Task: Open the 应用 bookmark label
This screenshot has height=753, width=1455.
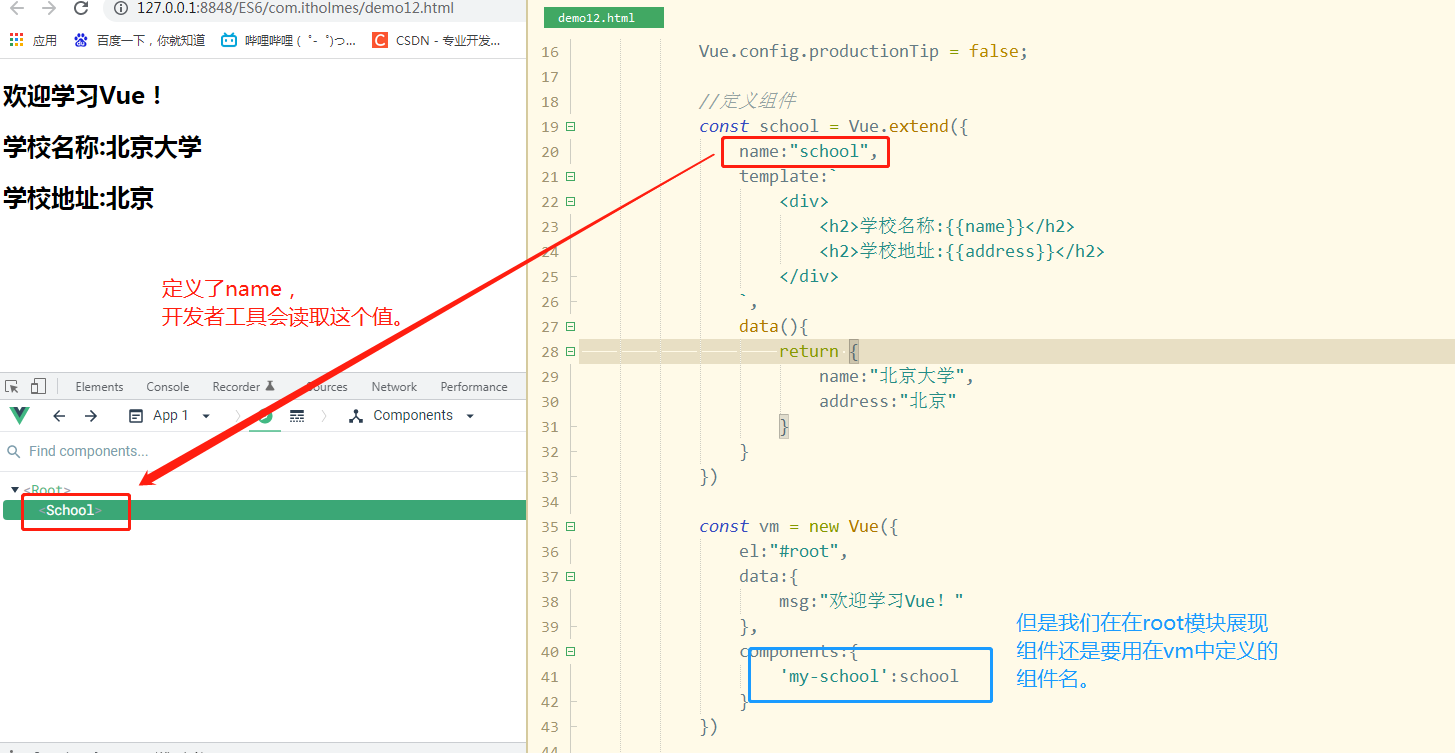Action: click(x=44, y=40)
